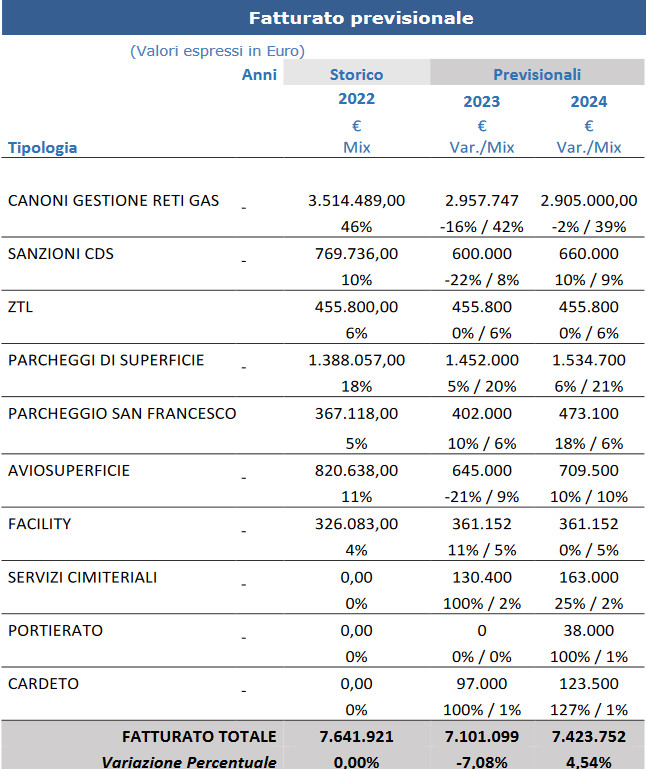Viewport: 647px width, 769px height.
Task: Click the SANZIONI CDS row label
Action: click(x=60, y=254)
